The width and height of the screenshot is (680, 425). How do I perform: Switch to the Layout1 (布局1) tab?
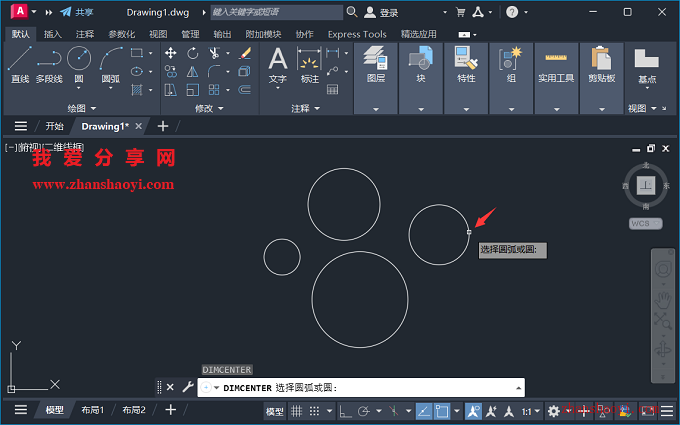93,410
